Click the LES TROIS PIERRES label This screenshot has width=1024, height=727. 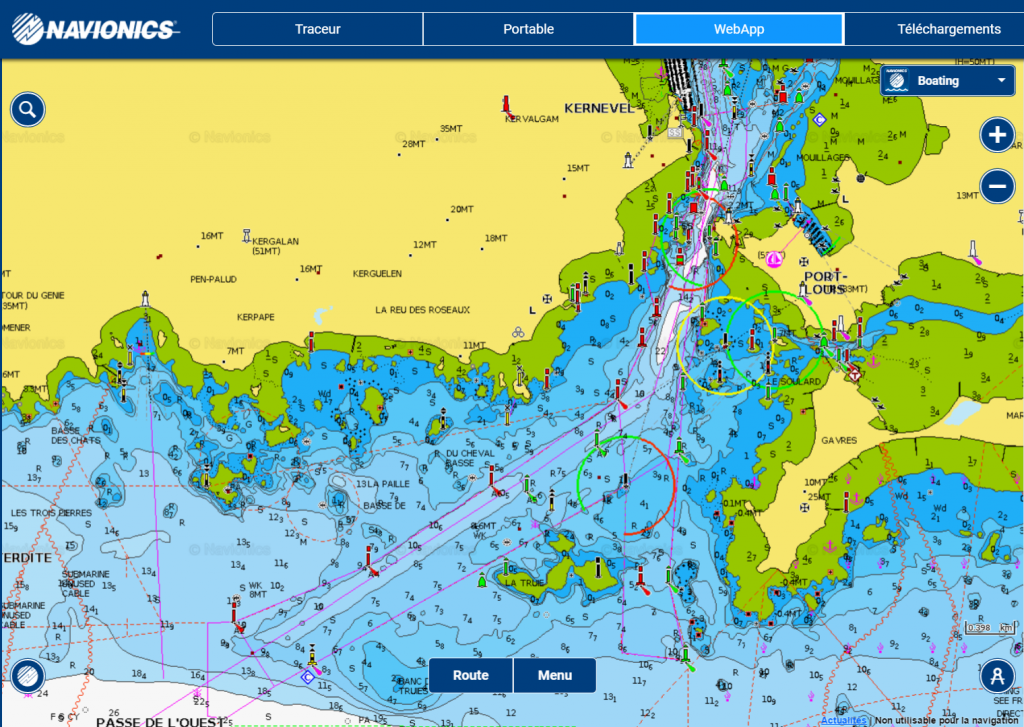(x=52, y=513)
